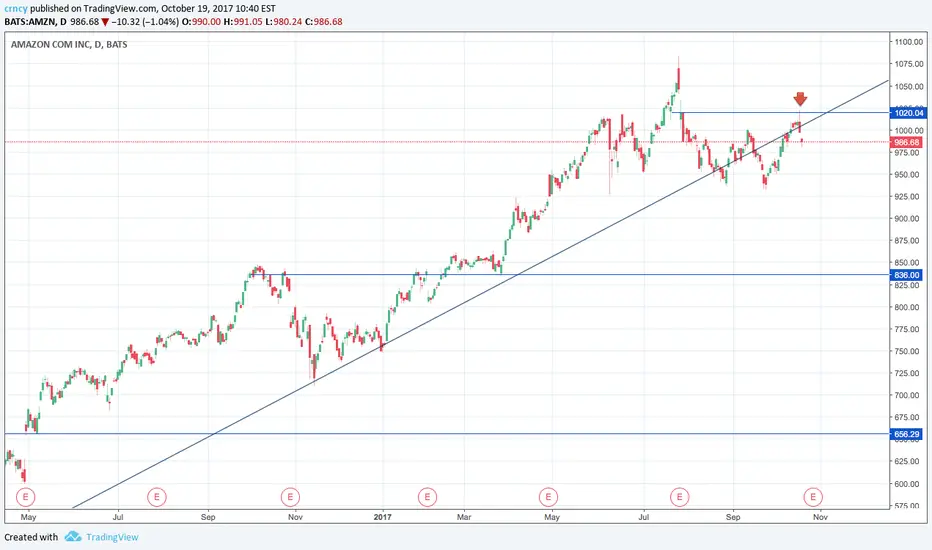
Task: Click the −10.32 (−1.04%) change text
Action: pyautogui.click(x=145, y=22)
